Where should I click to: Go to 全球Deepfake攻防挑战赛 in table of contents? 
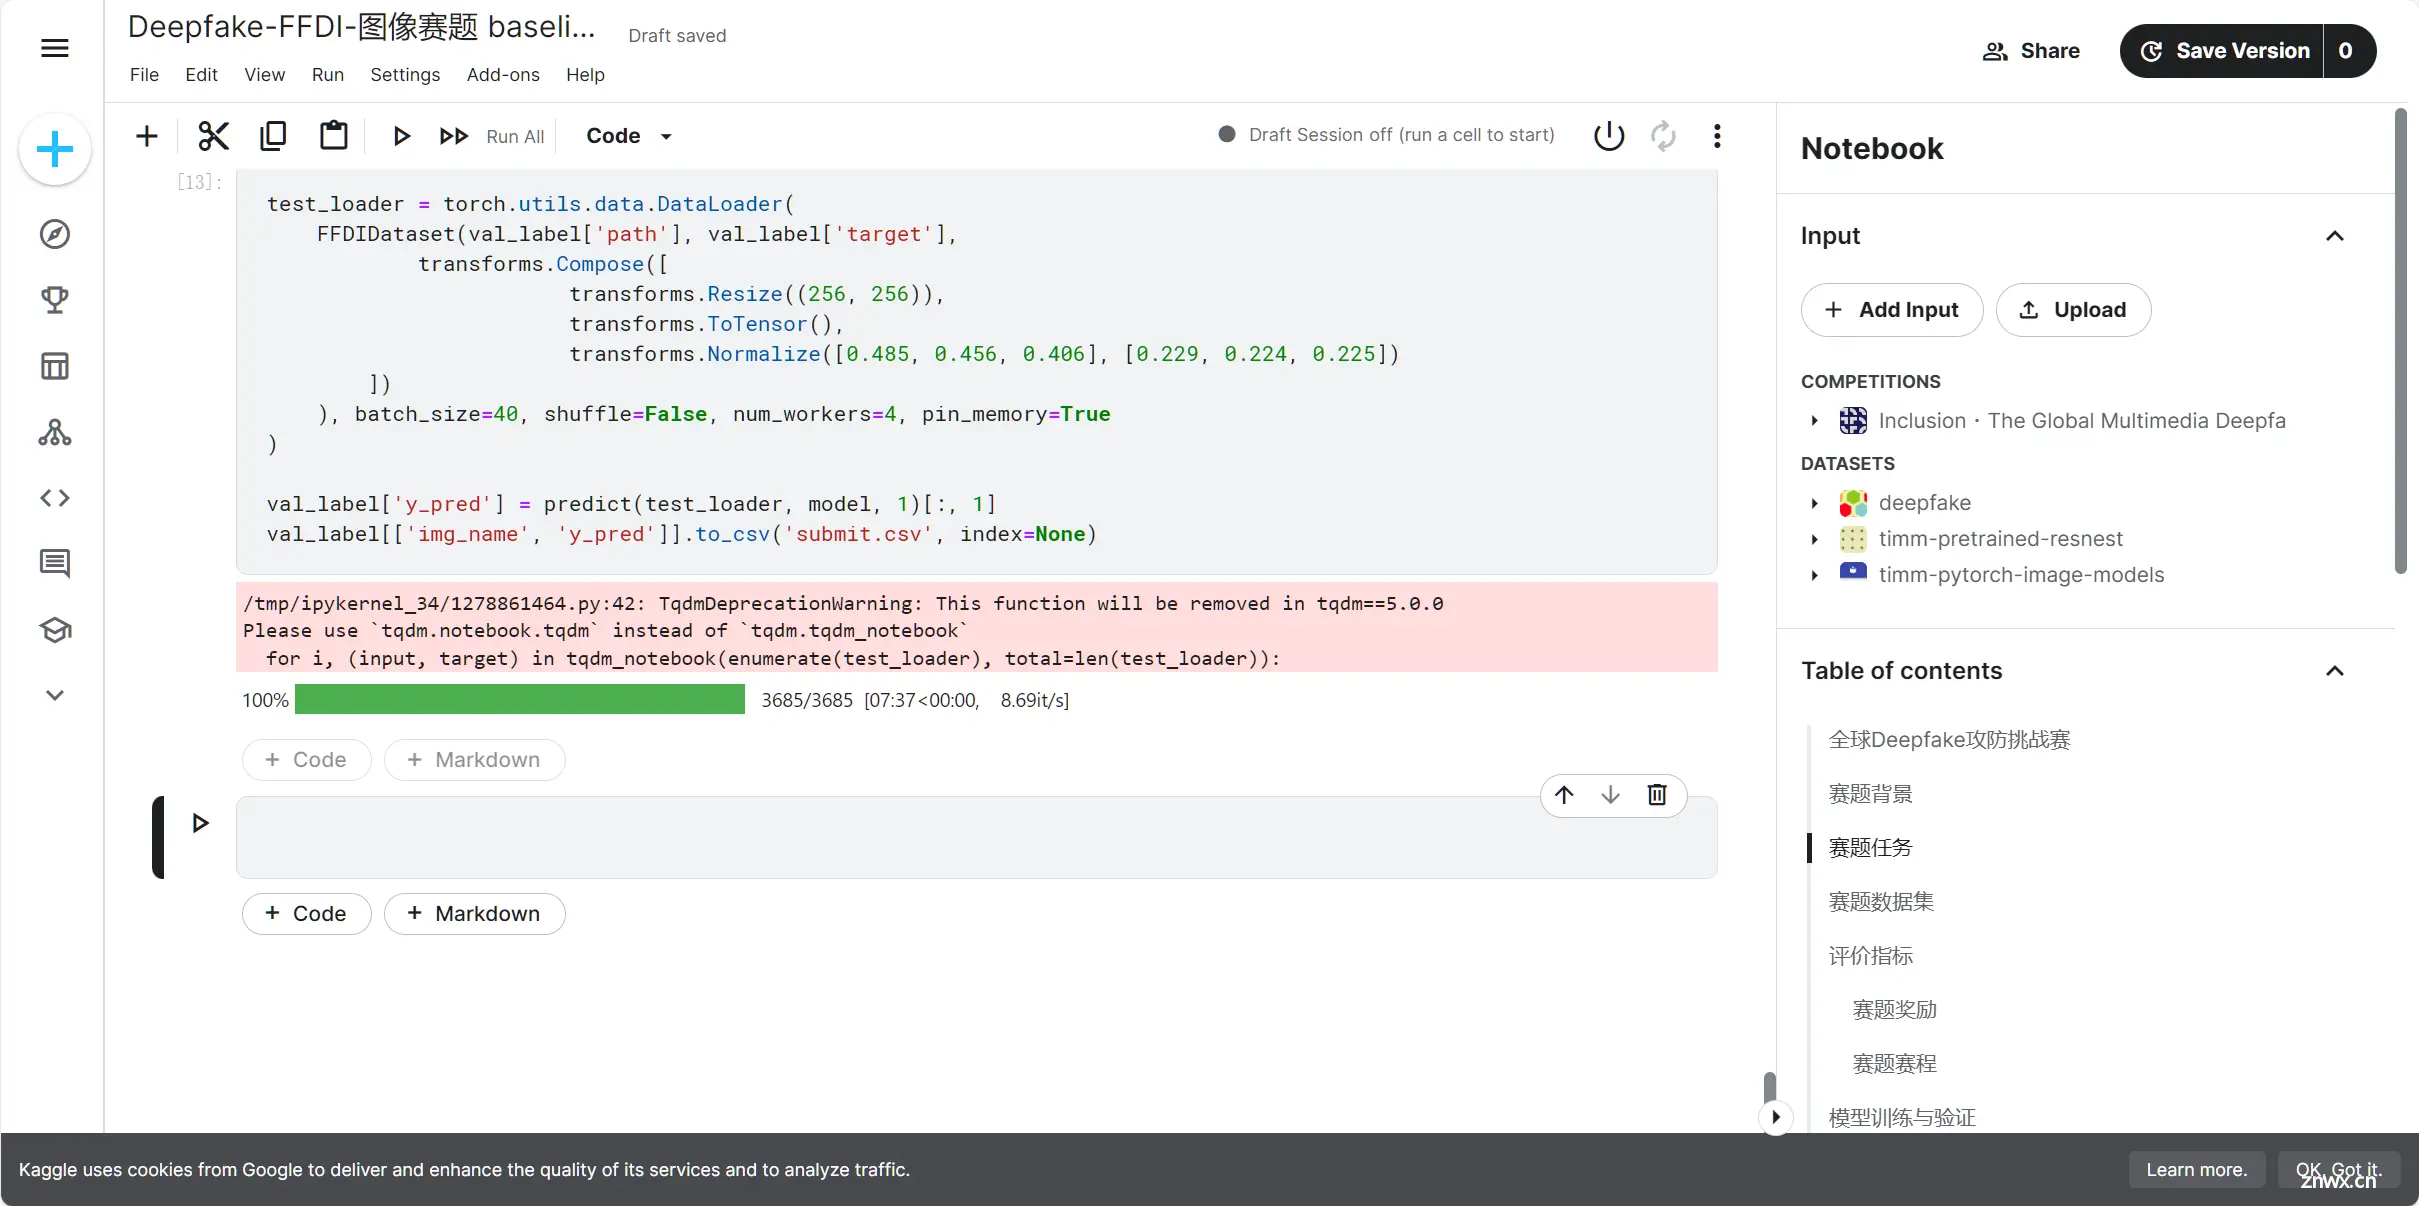click(x=1949, y=740)
